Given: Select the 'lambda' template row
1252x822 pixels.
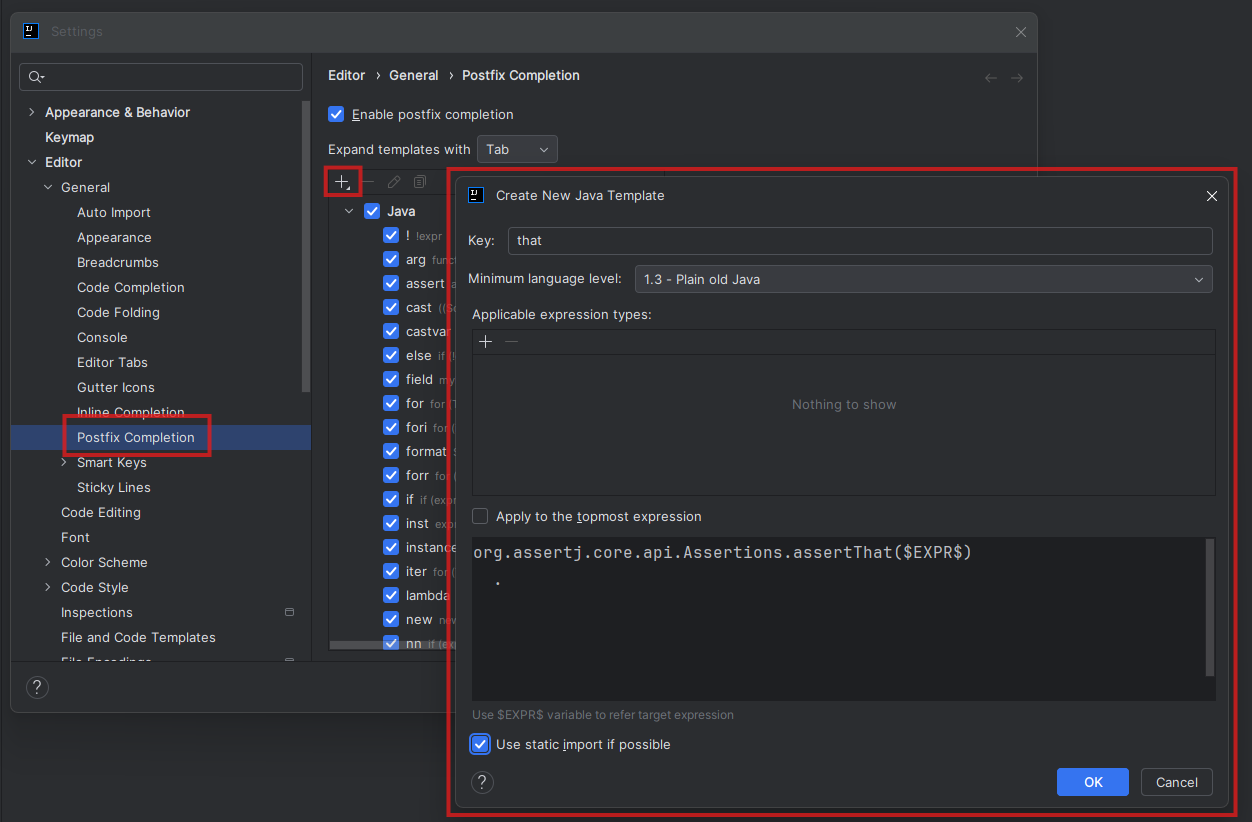Looking at the screenshot, I should click(418, 595).
